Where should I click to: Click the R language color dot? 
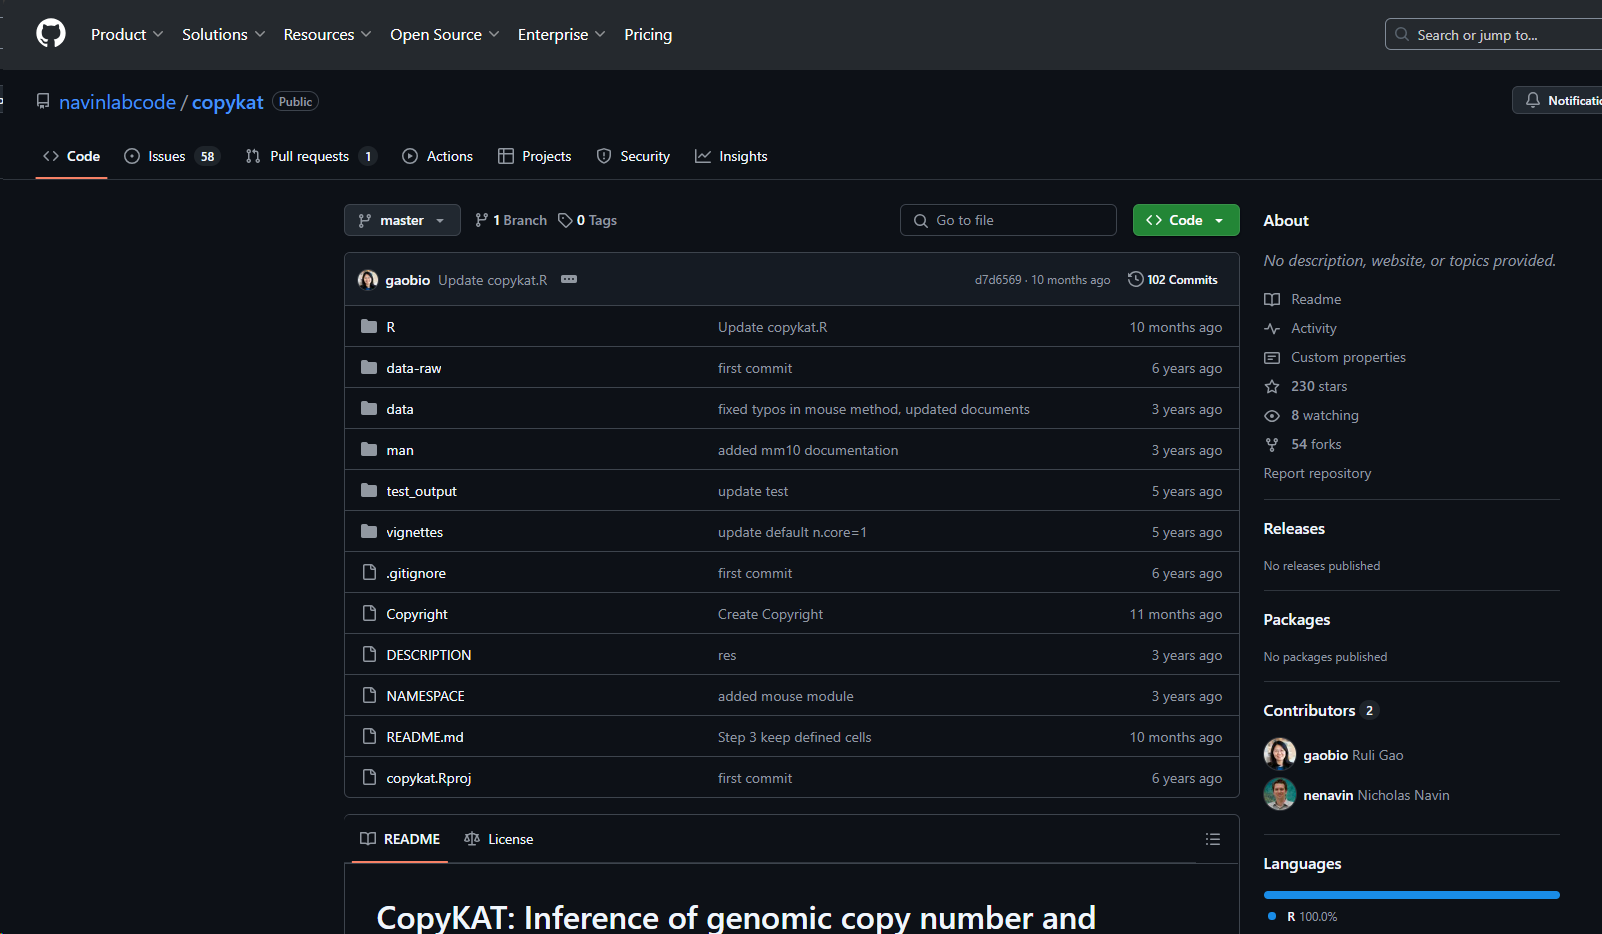pyautogui.click(x=1272, y=916)
